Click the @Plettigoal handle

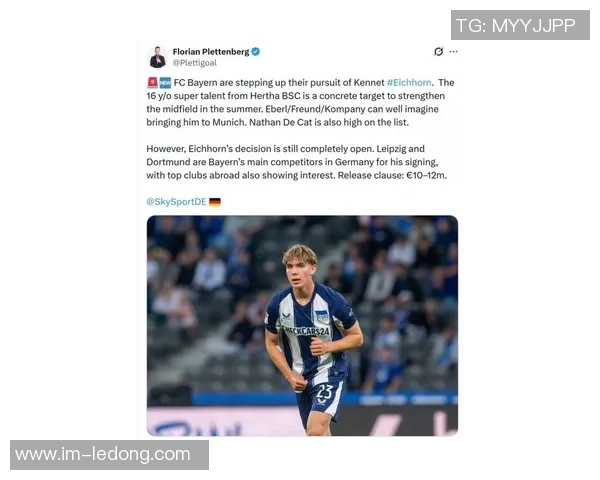[194, 63]
